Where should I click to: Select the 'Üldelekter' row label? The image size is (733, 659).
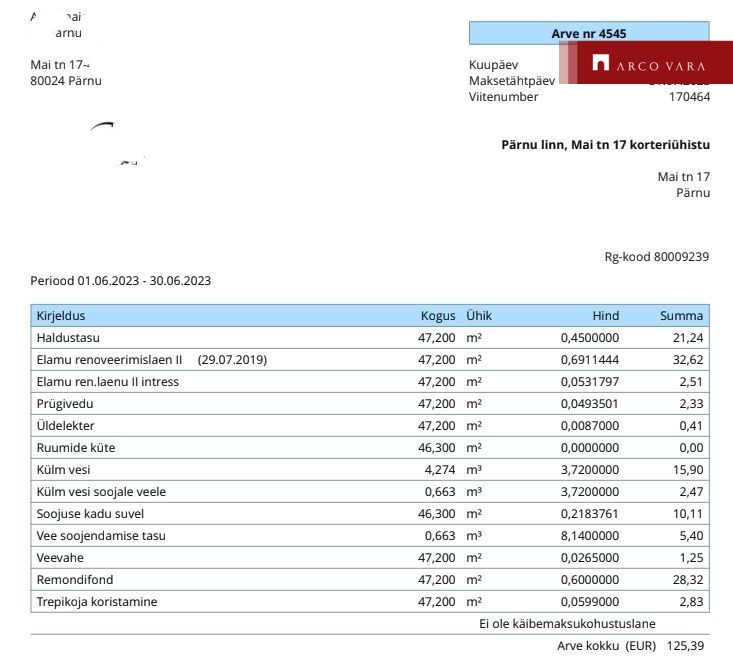pyautogui.click(x=65, y=425)
